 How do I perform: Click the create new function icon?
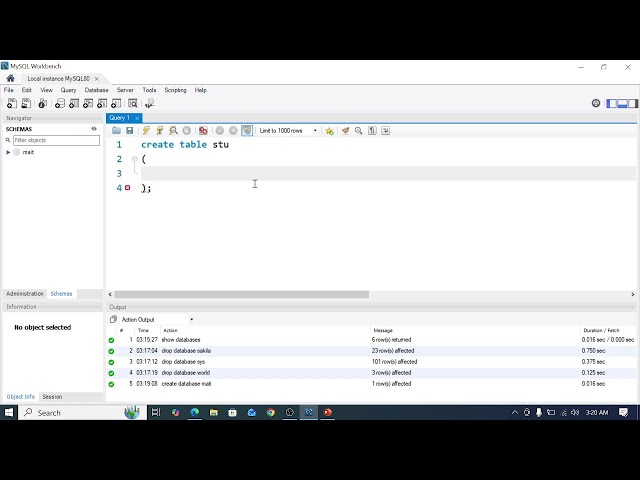point(116,104)
